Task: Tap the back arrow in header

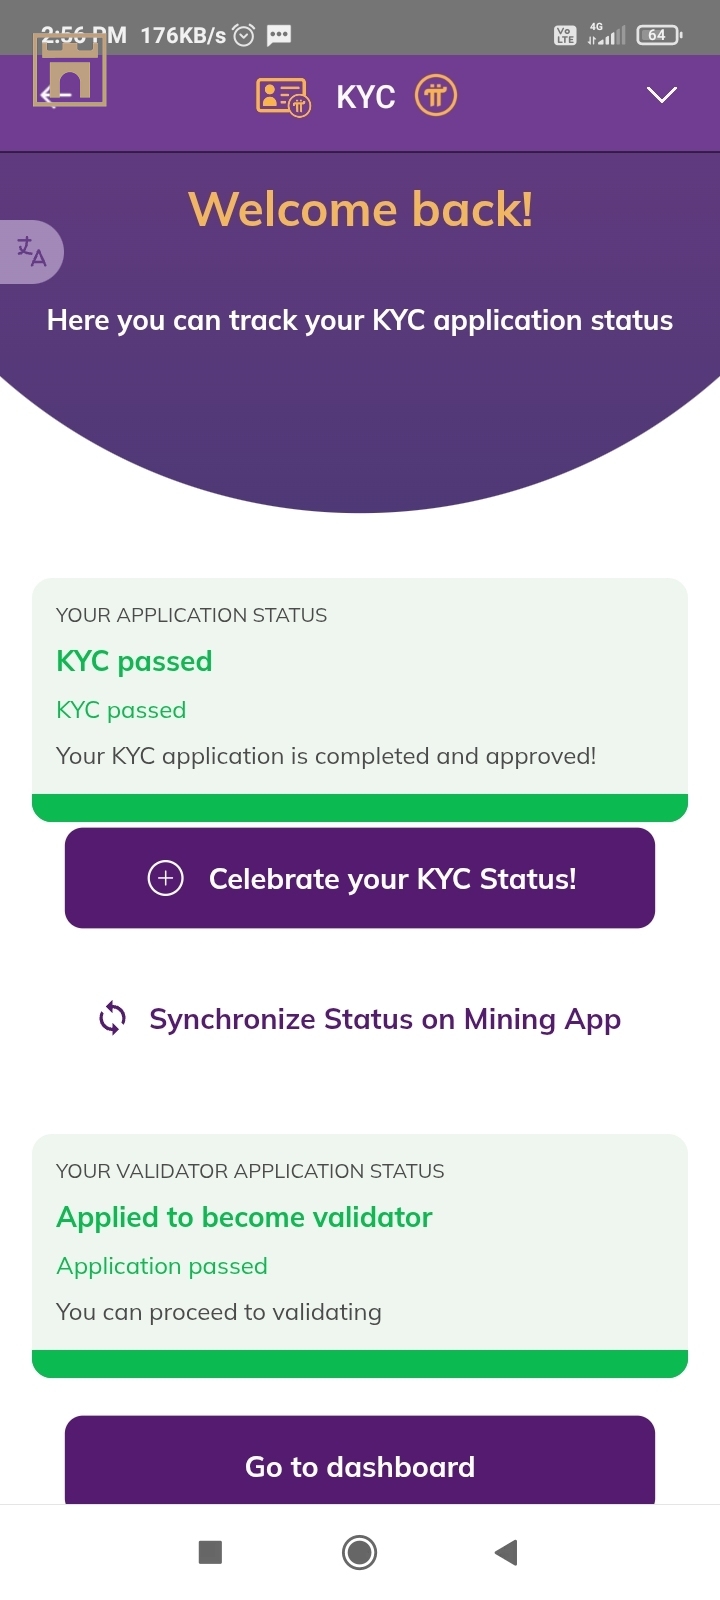Action: pyautogui.click(x=54, y=96)
